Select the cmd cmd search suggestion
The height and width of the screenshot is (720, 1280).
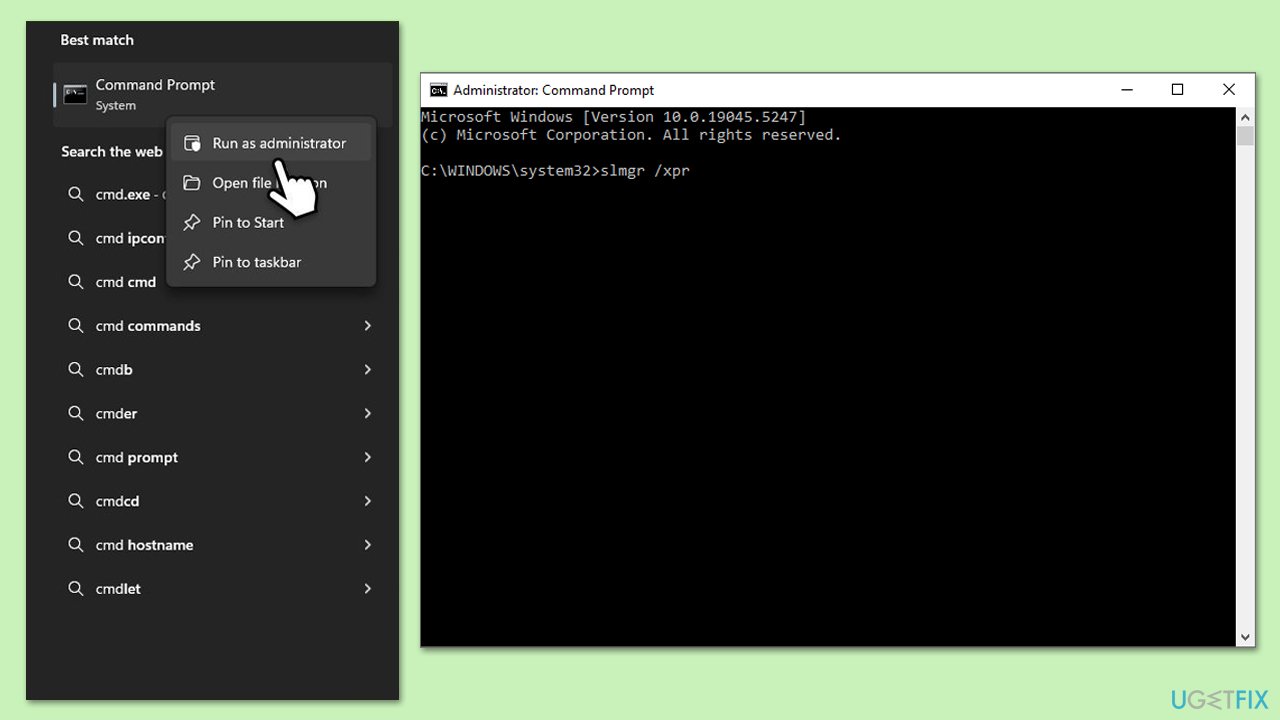pos(125,282)
